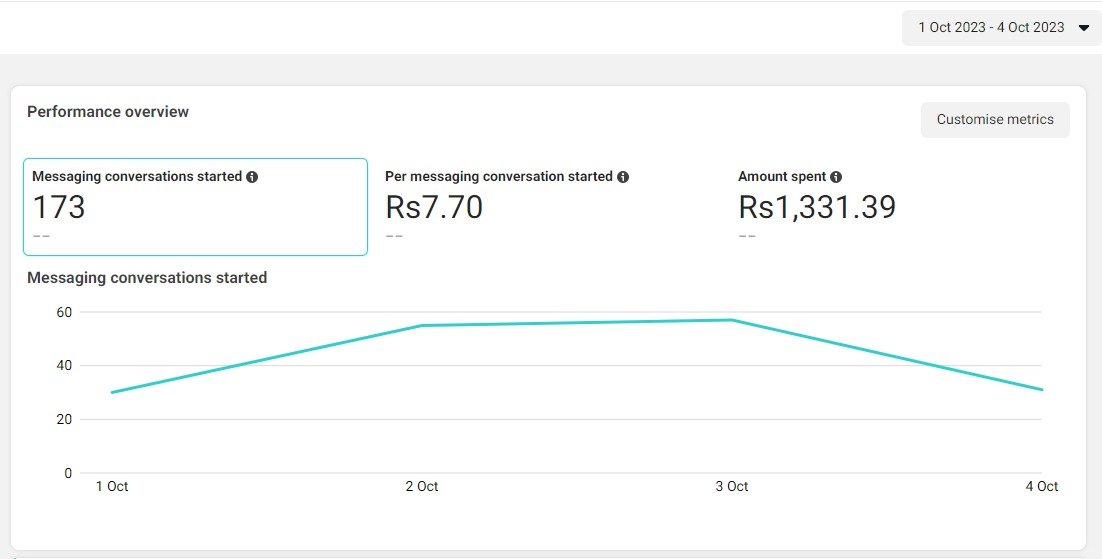Click the chart line point at 2 Oct

[x=422, y=325]
